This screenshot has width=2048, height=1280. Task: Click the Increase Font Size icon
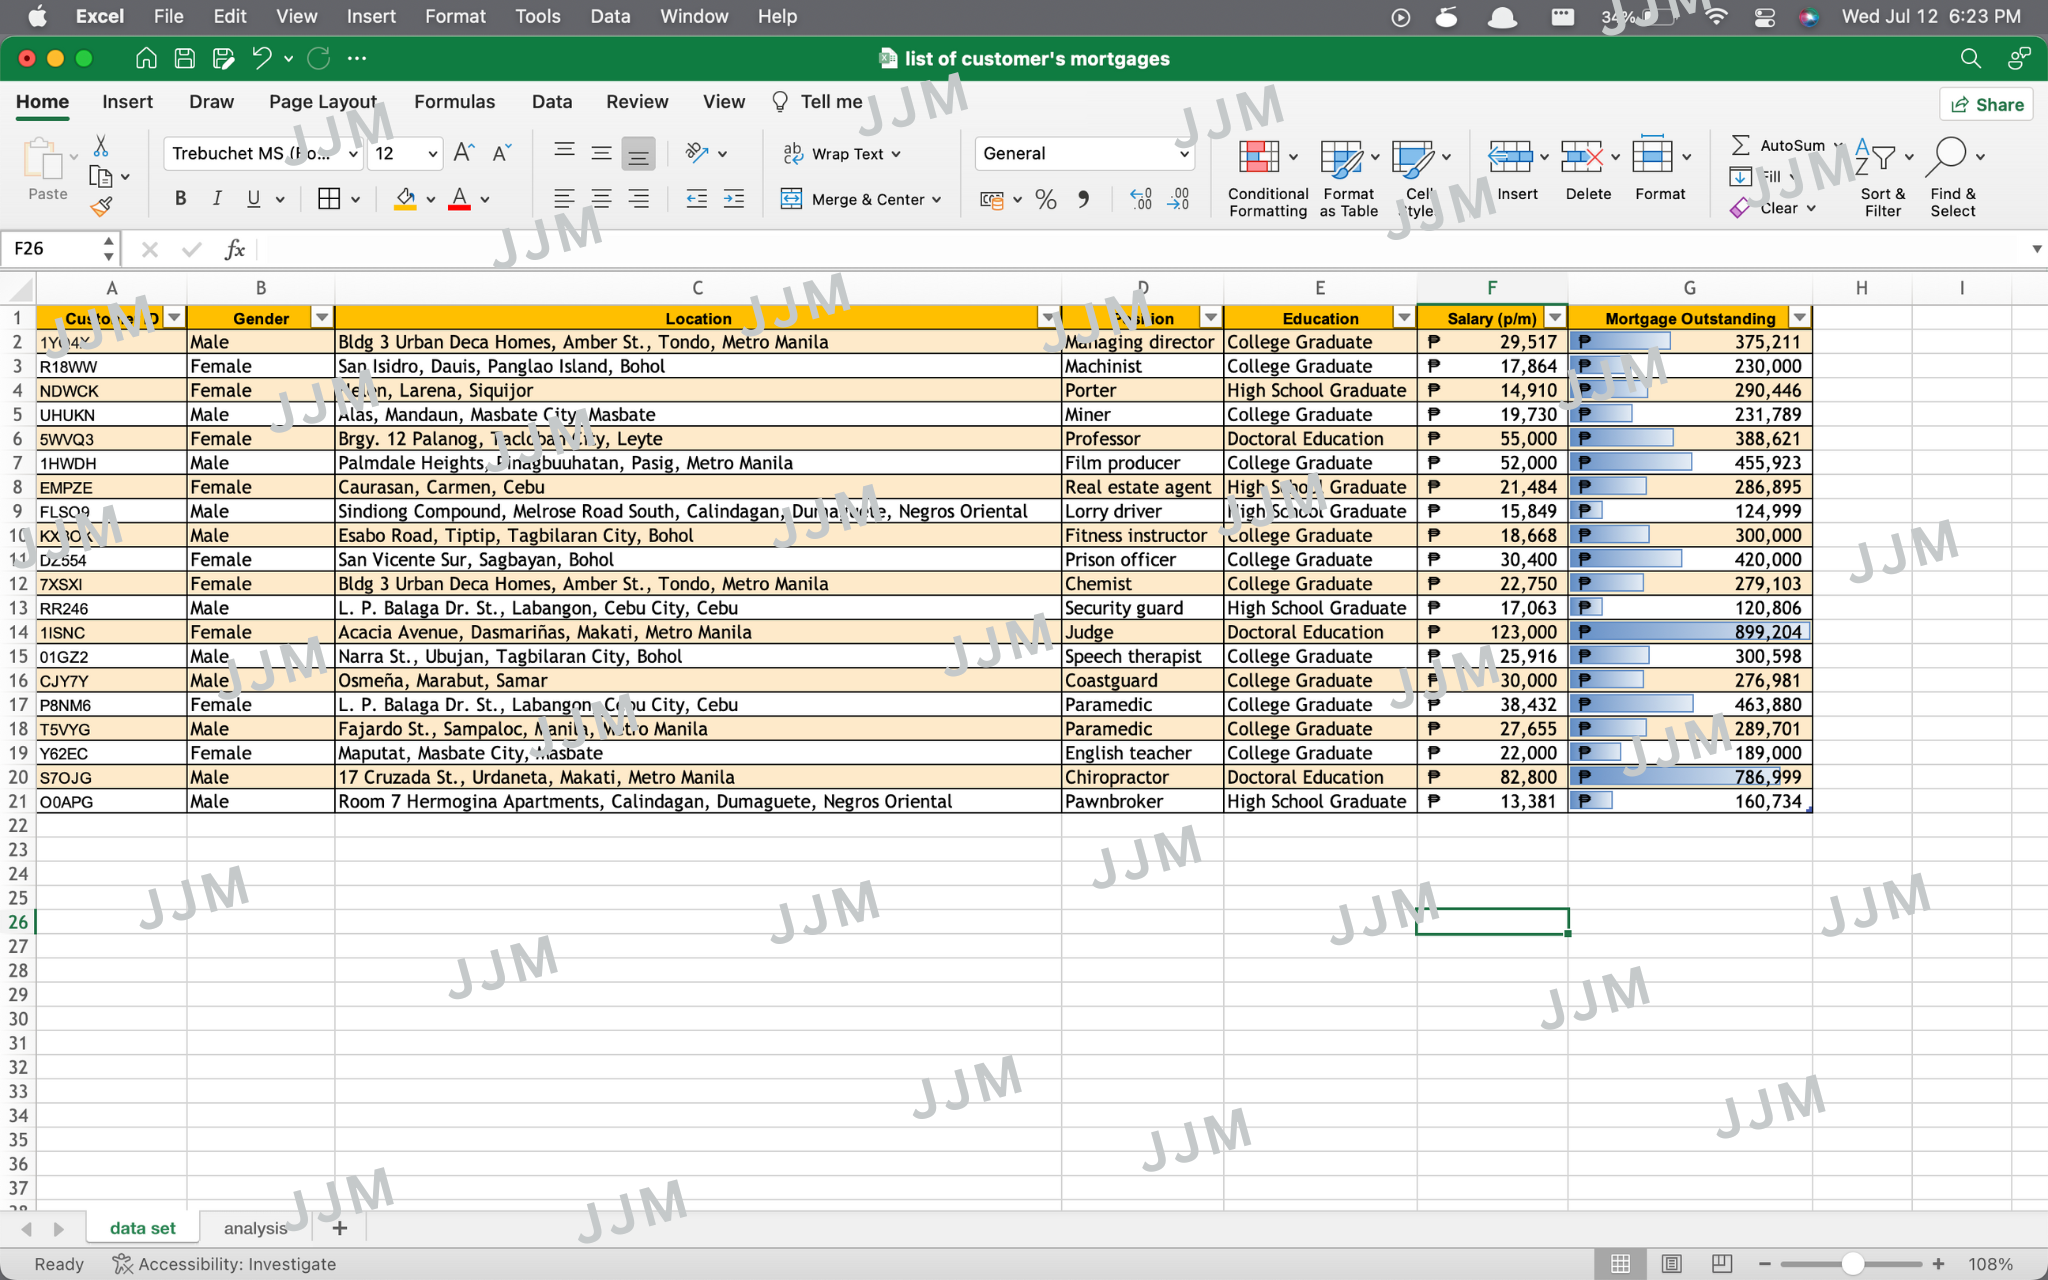point(463,153)
